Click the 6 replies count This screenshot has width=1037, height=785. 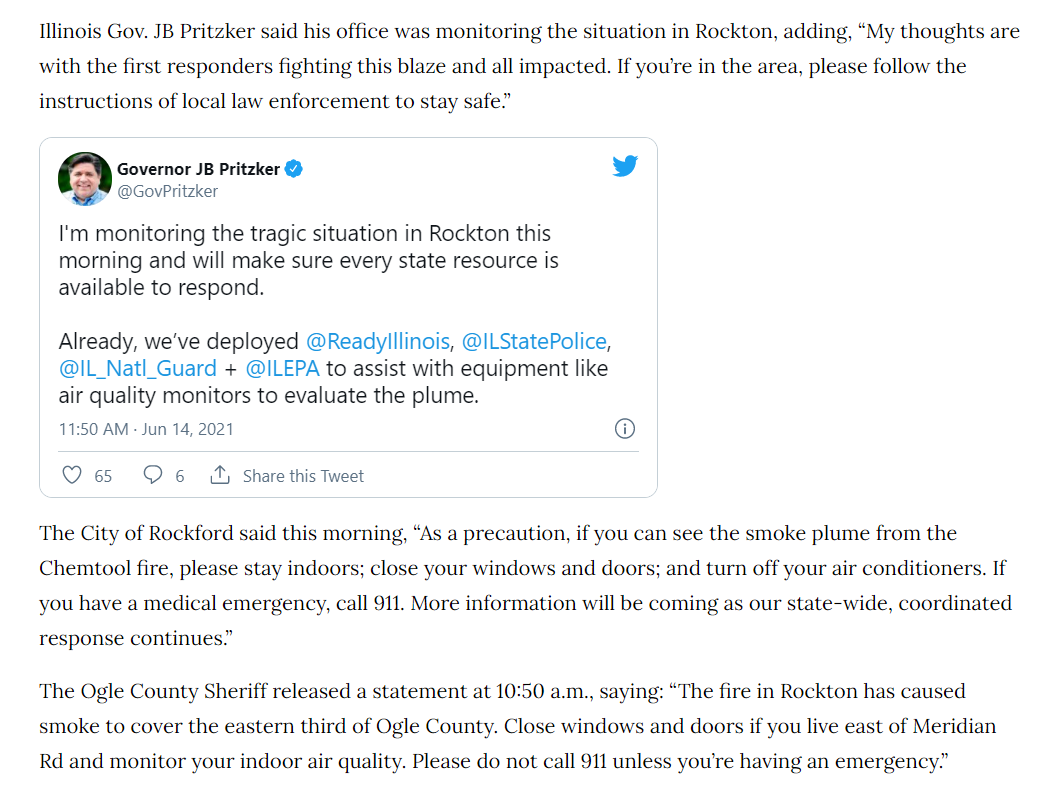[180, 476]
